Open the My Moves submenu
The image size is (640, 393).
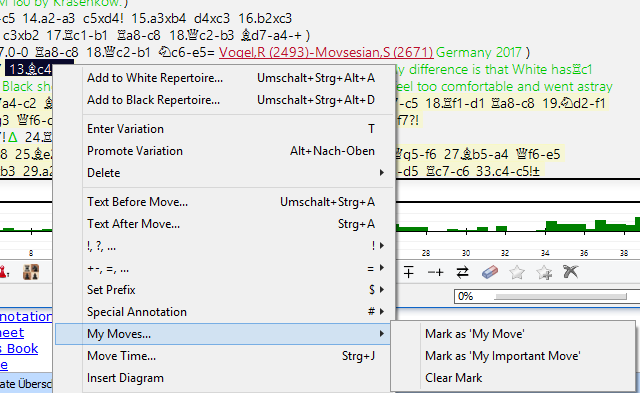(223, 334)
